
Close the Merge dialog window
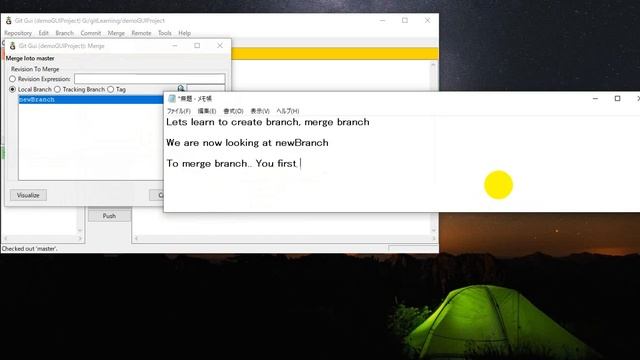[x=220, y=46]
